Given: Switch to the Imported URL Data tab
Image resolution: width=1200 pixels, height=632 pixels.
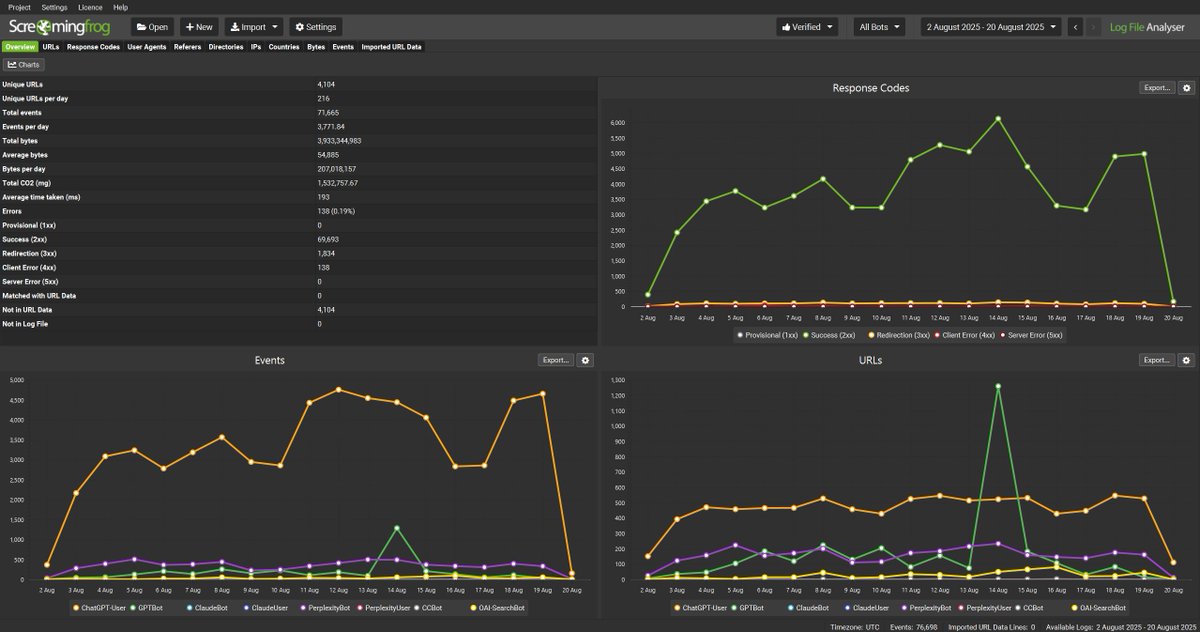Looking at the screenshot, I should click(x=391, y=46).
